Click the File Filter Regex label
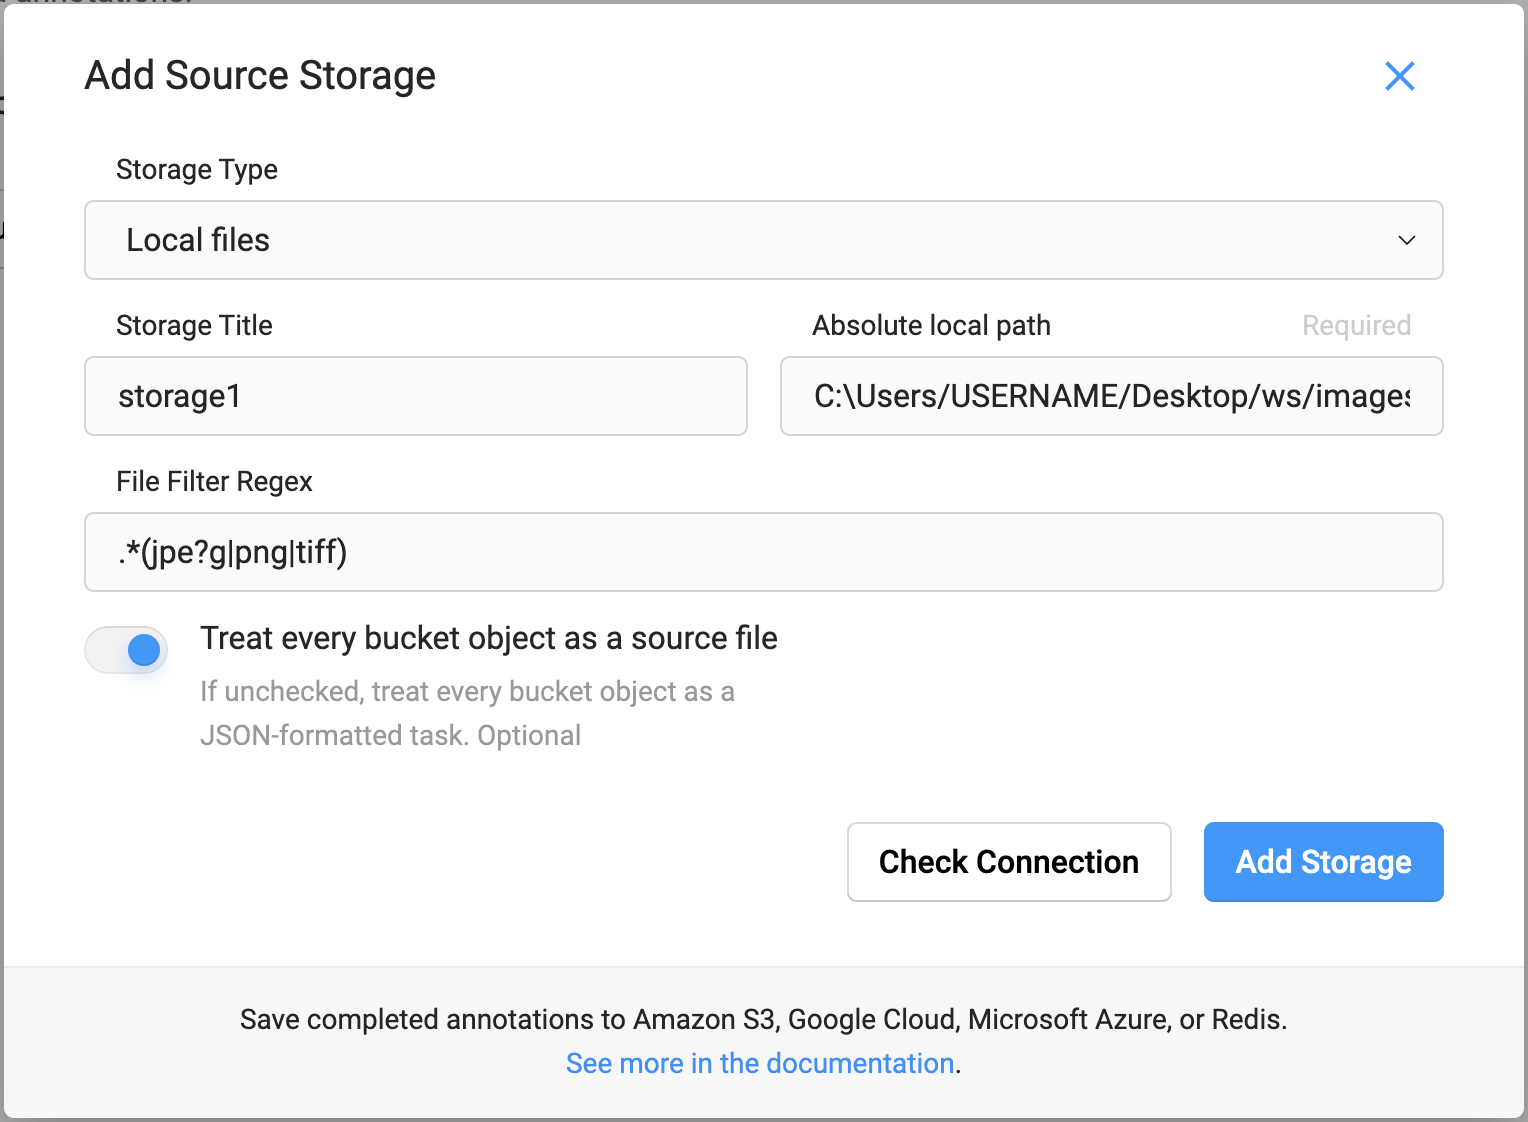Viewport: 1528px width, 1122px height. [x=214, y=482]
